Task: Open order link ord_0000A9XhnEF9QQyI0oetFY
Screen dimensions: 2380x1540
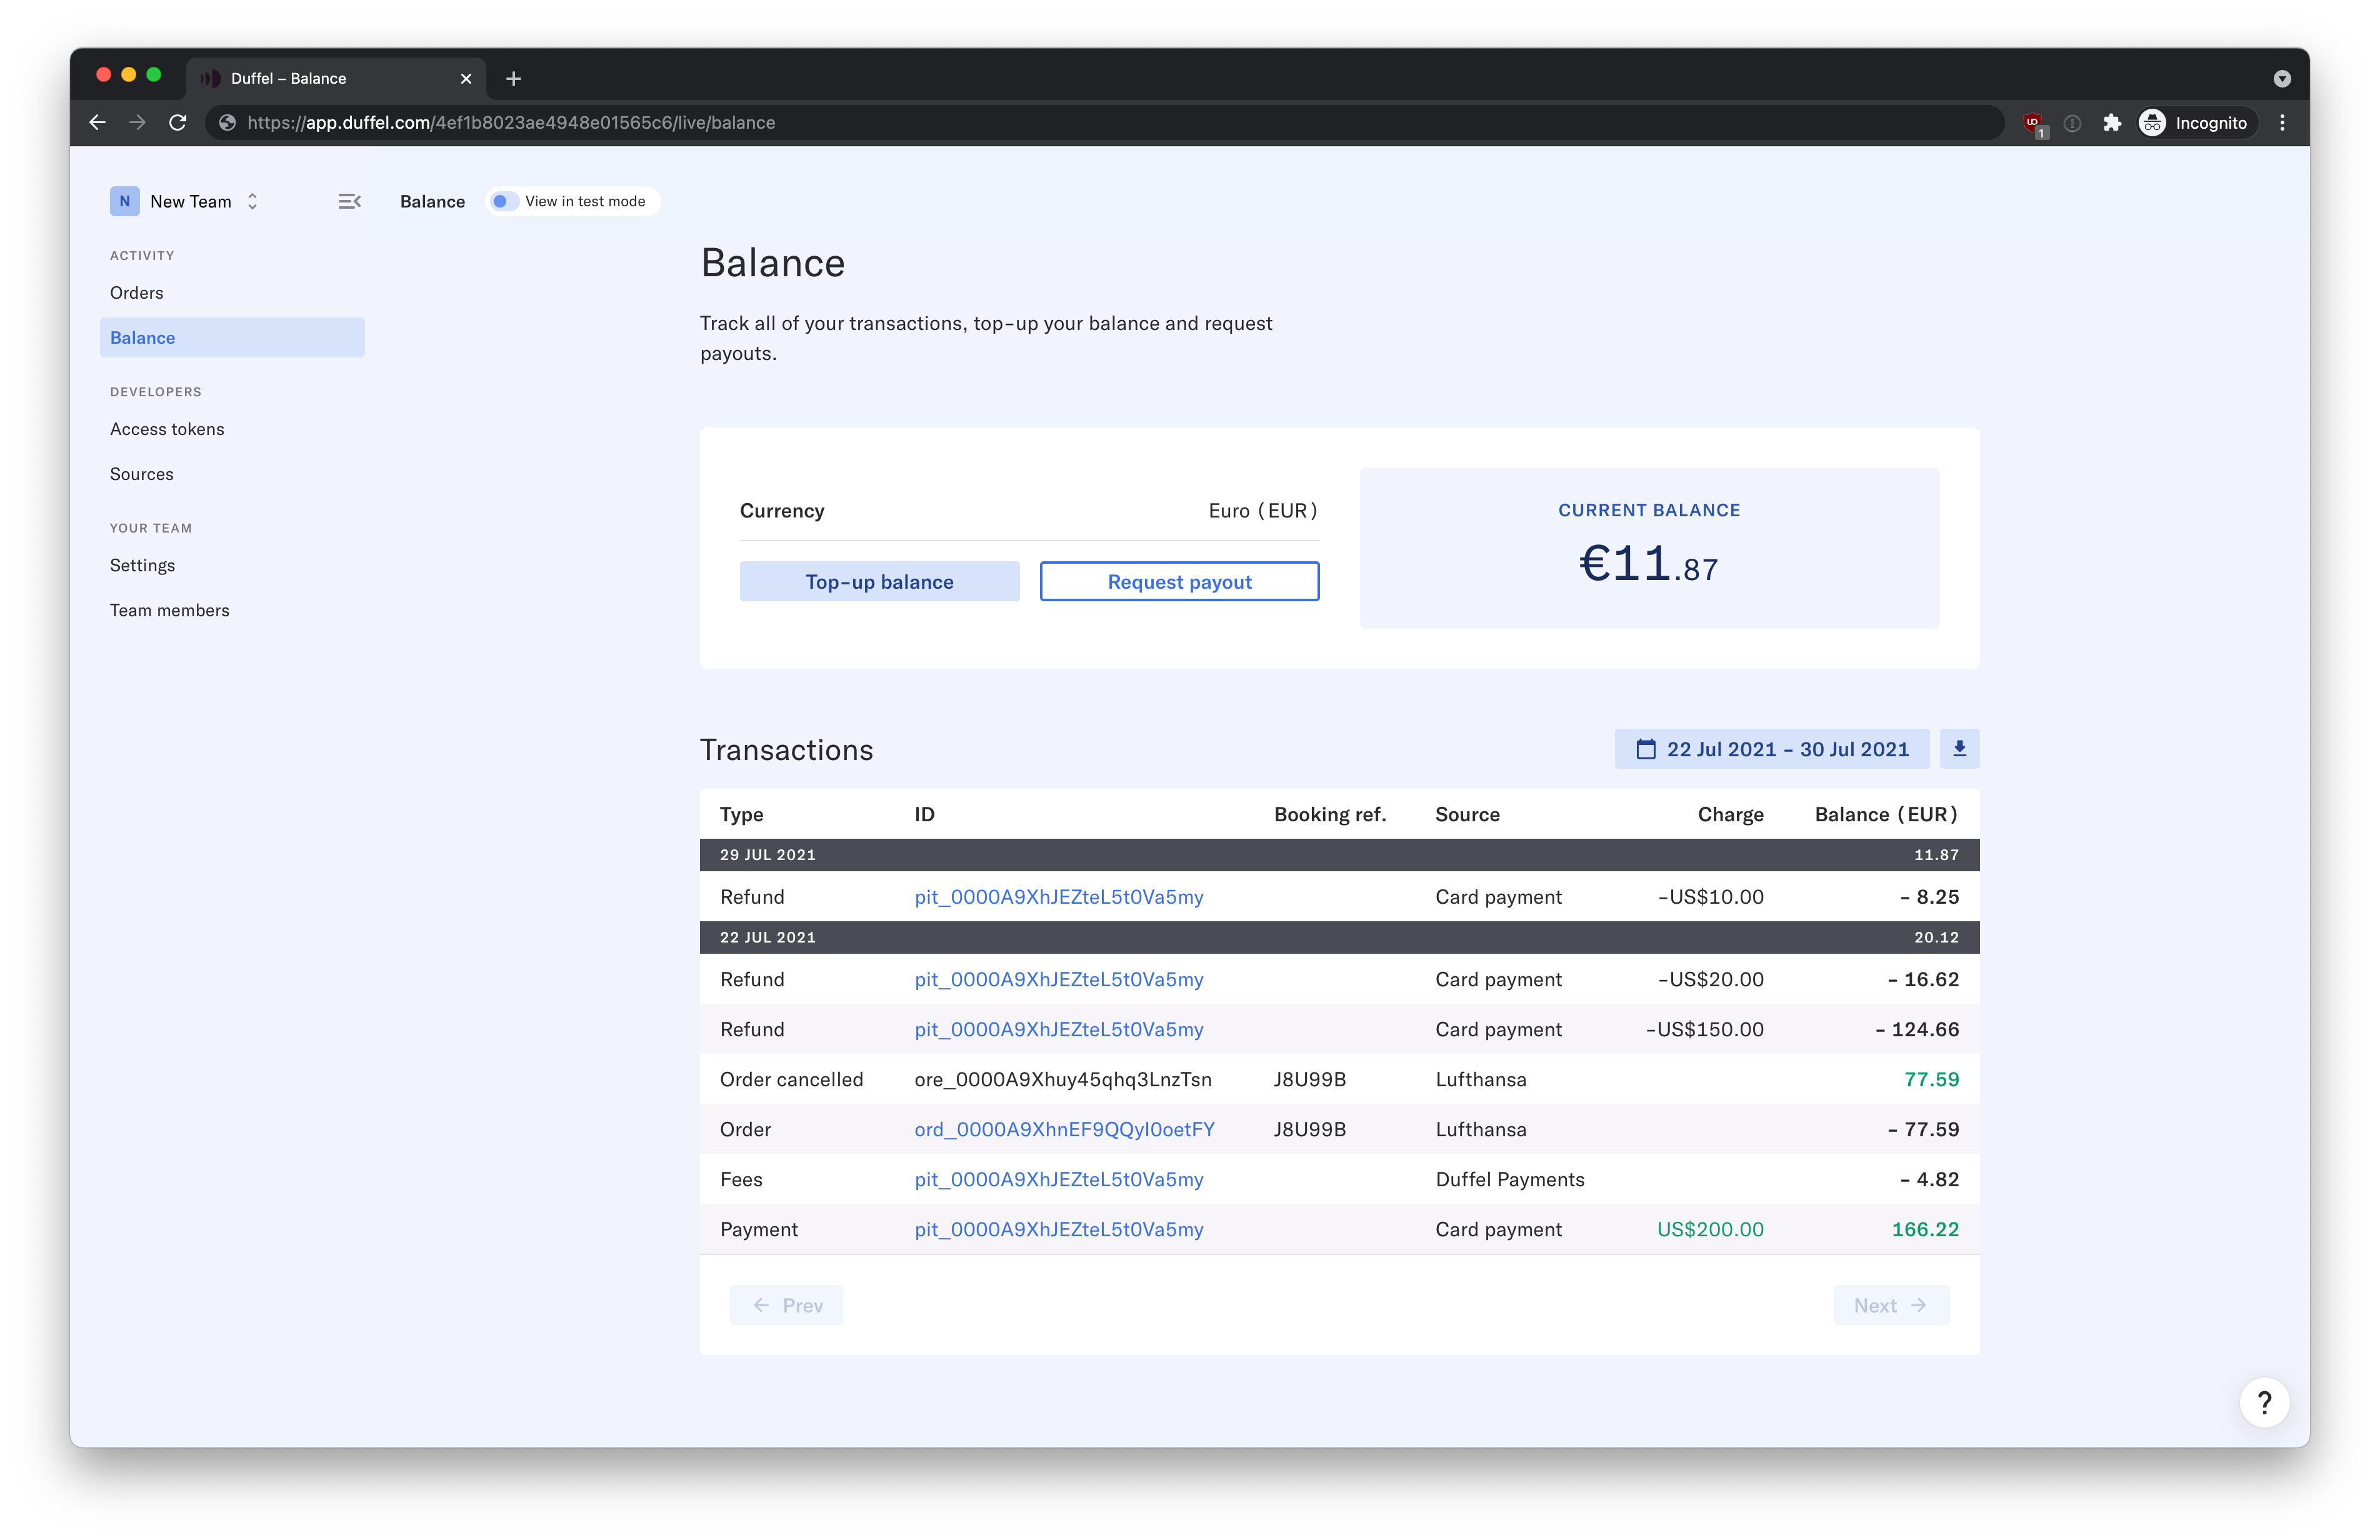Action: [x=1064, y=1129]
